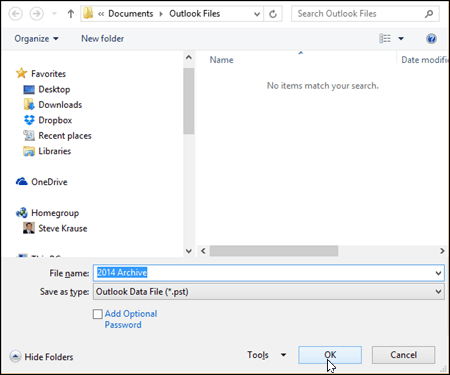This screenshot has width=450, height=375.
Task: Click the file list horizontal scrollbar thumb
Action: click(274, 251)
